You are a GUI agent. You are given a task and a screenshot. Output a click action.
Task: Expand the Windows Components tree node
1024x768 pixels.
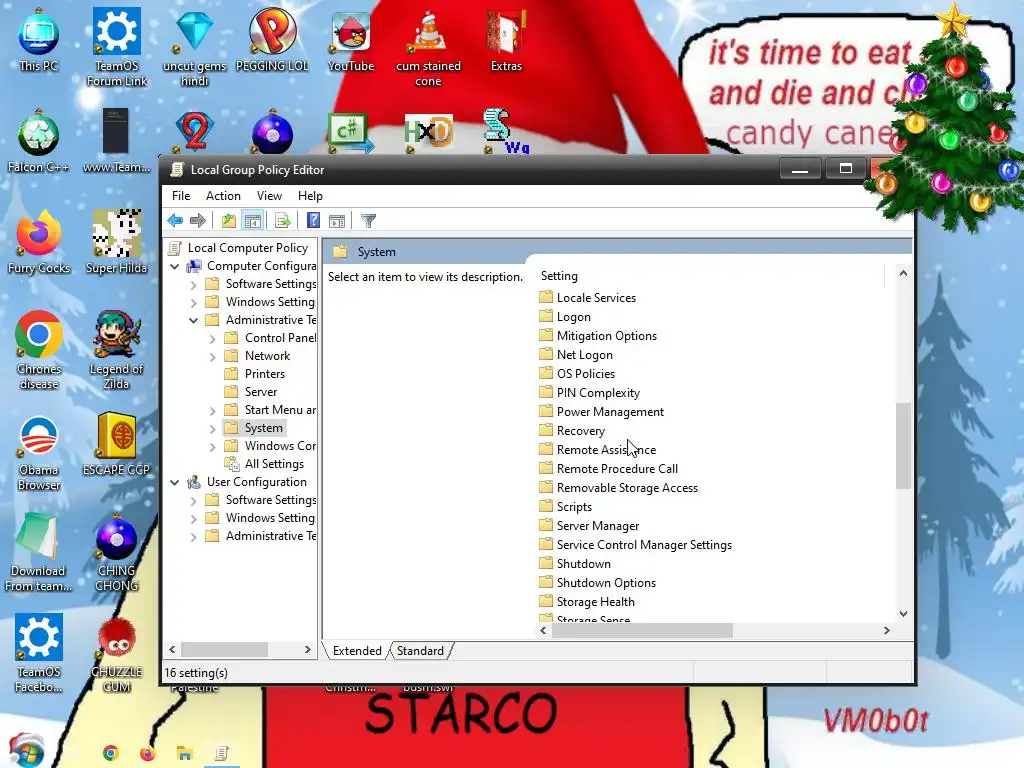[x=212, y=447]
